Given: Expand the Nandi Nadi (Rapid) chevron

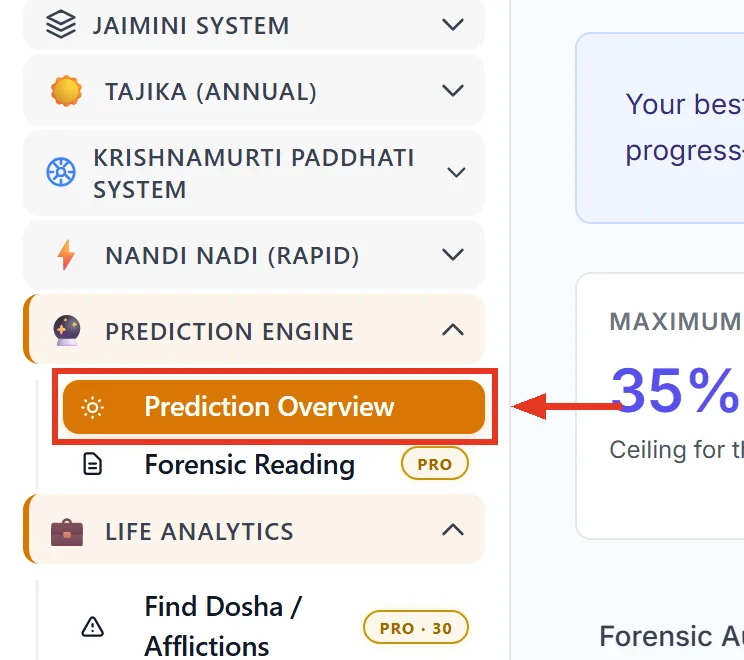Looking at the screenshot, I should tap(453, 255).
